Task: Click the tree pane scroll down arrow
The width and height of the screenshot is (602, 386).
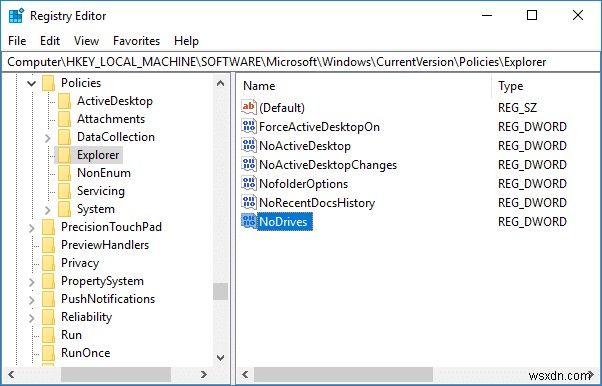Action: coord(220,357)
